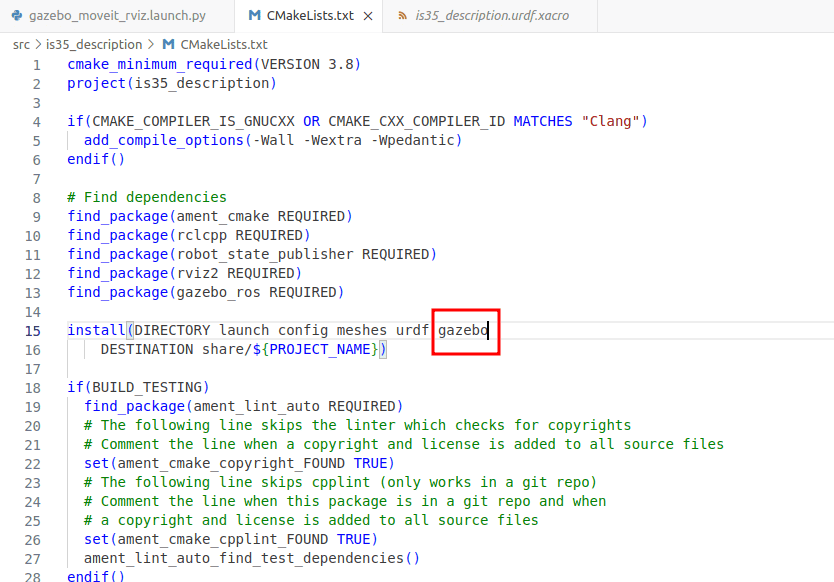This screenshot has width=834, height=582.
Task: Click on find_package(gazebo_ros REQUIRED) line
Action: 205,293
